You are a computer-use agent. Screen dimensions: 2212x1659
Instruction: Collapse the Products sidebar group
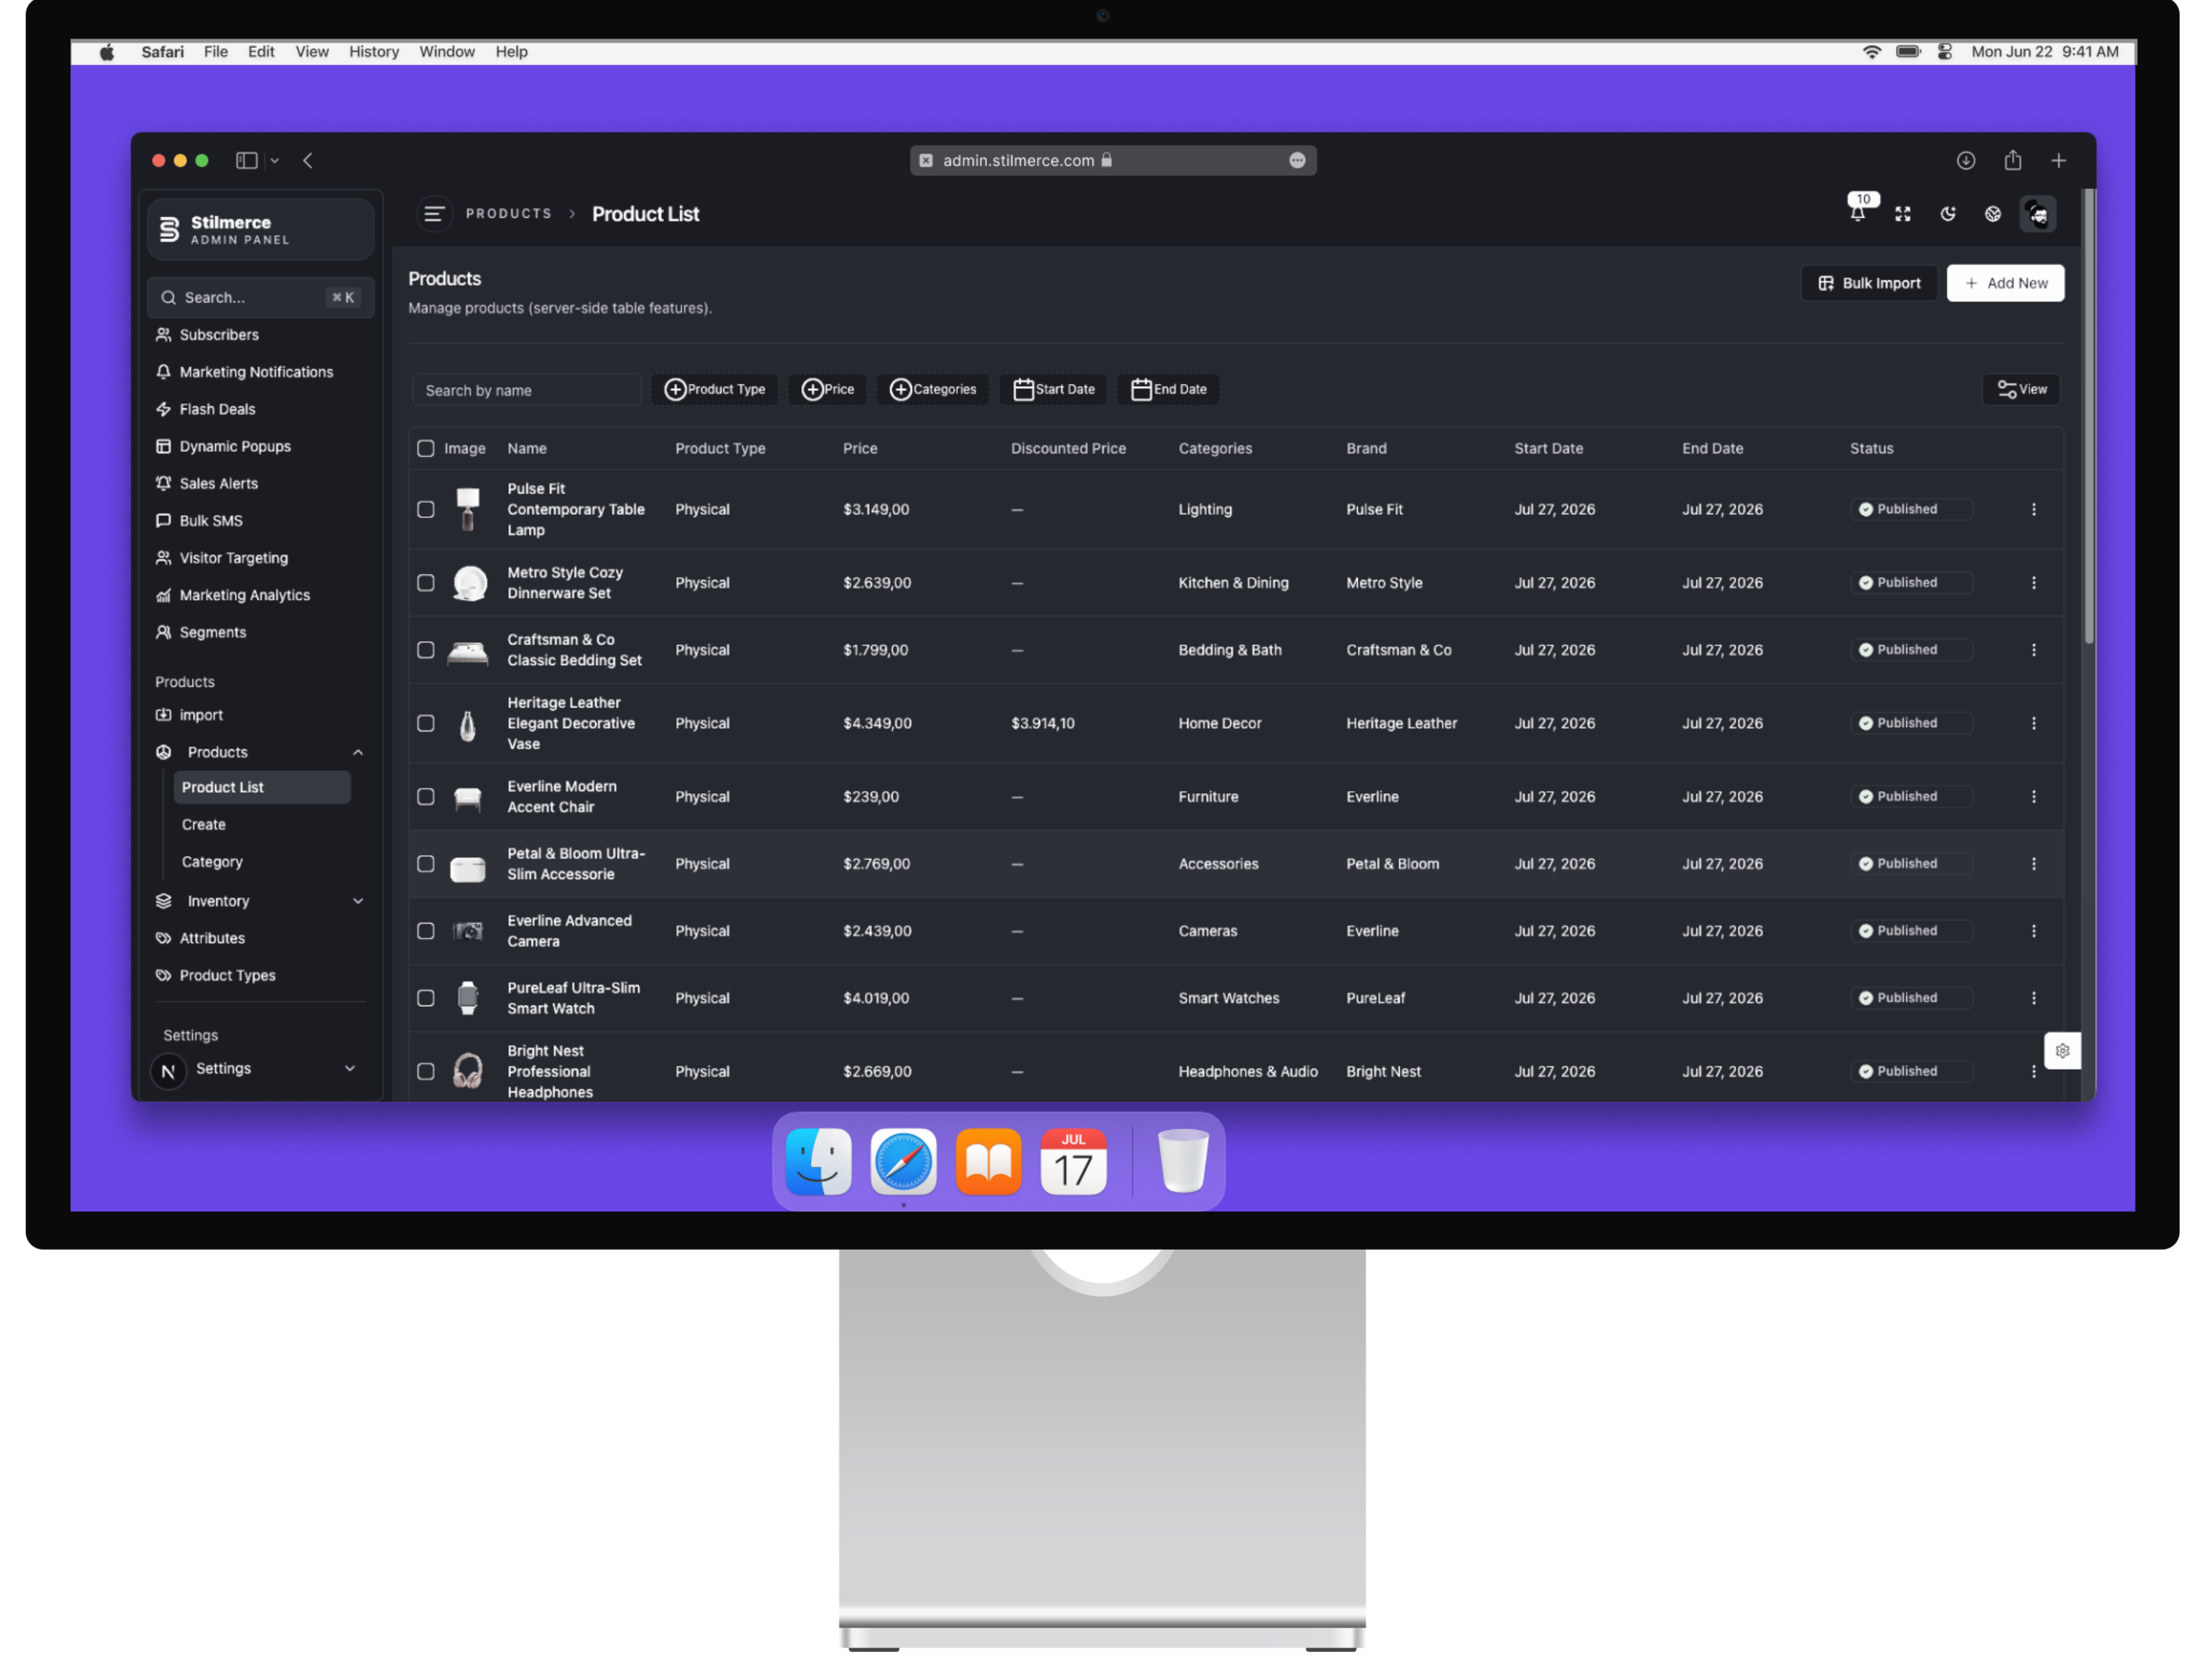click(x=261, y=753)
